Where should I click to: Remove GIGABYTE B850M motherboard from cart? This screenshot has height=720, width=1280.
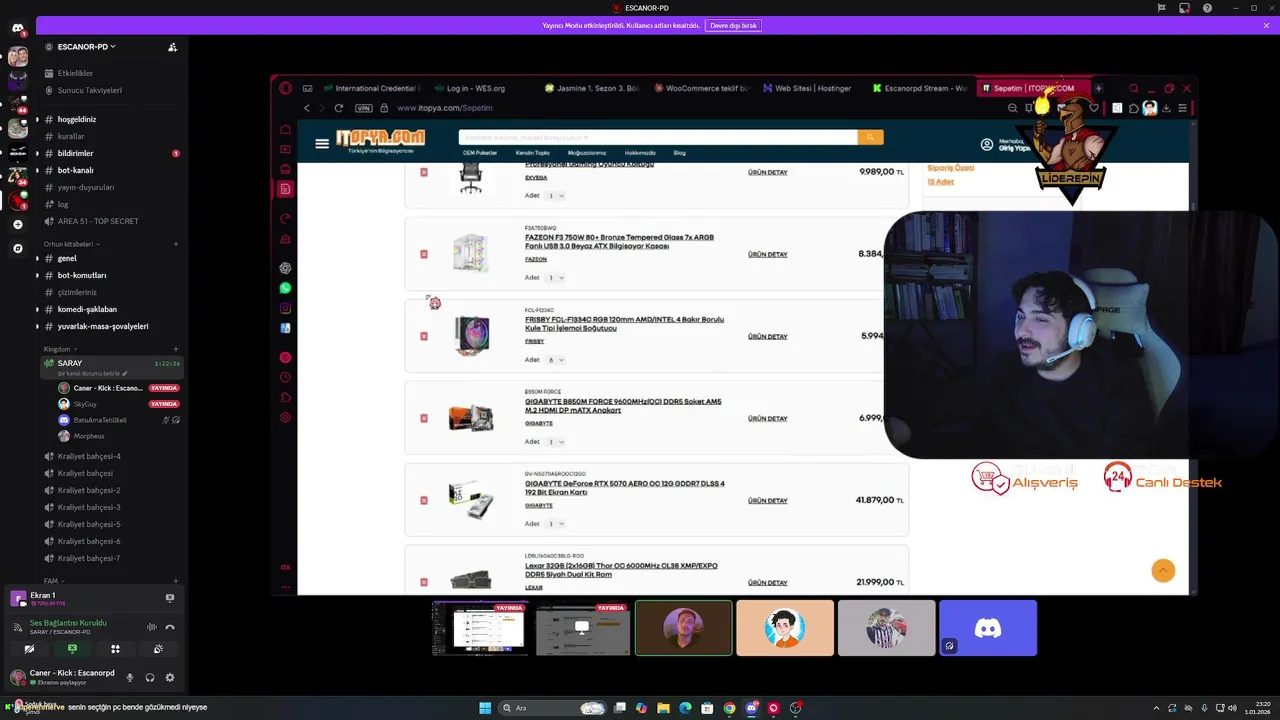[x=424, y=418]
